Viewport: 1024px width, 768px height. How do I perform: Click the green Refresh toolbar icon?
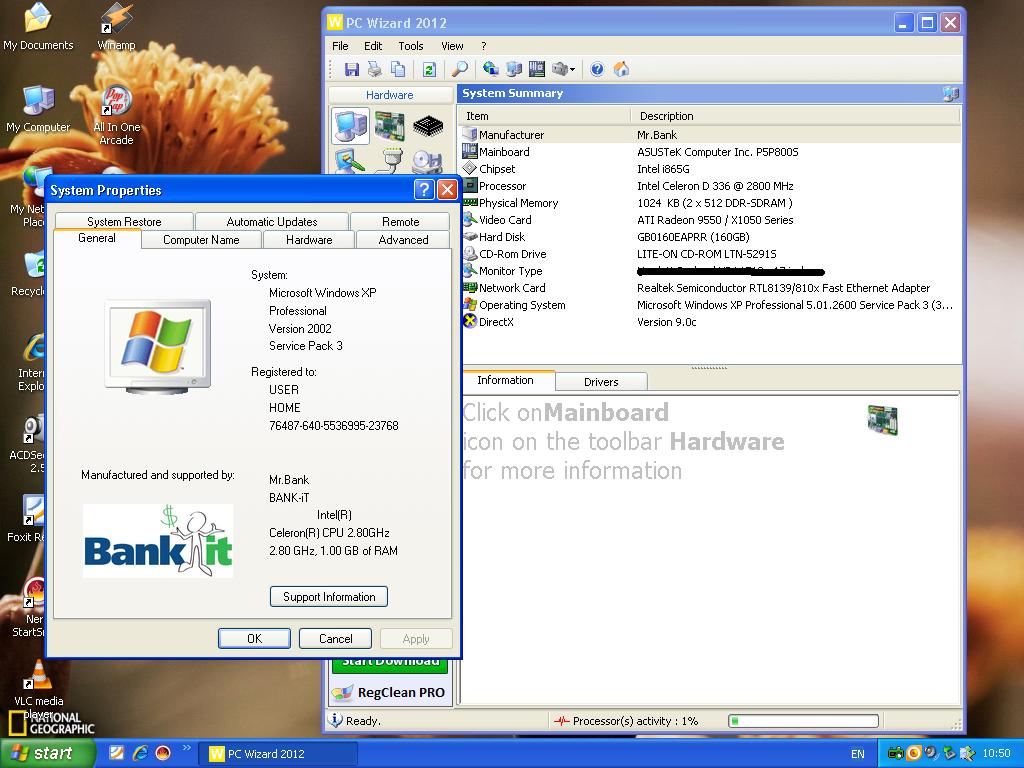coord(429,69)
